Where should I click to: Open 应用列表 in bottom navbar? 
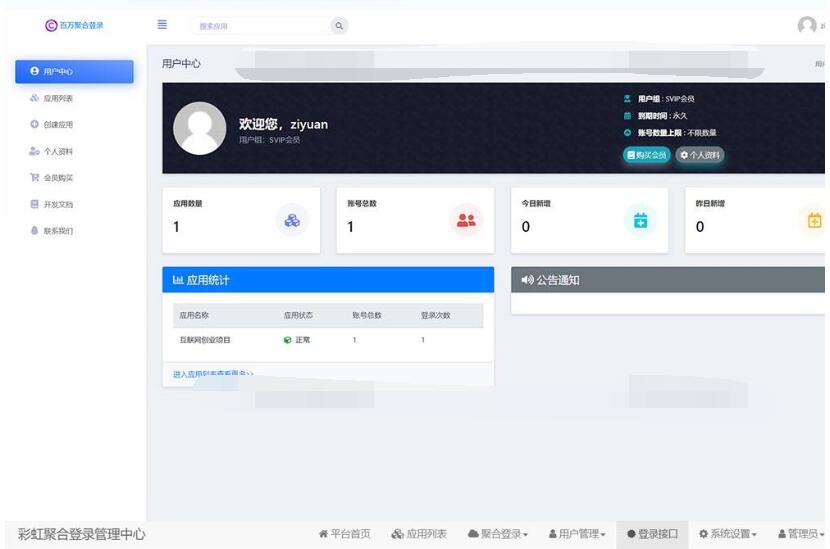(419, 534)
